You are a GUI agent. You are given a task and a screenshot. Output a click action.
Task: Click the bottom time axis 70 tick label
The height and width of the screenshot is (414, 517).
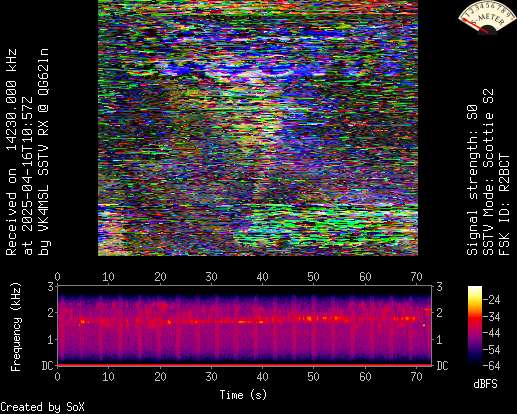point(416,377)
